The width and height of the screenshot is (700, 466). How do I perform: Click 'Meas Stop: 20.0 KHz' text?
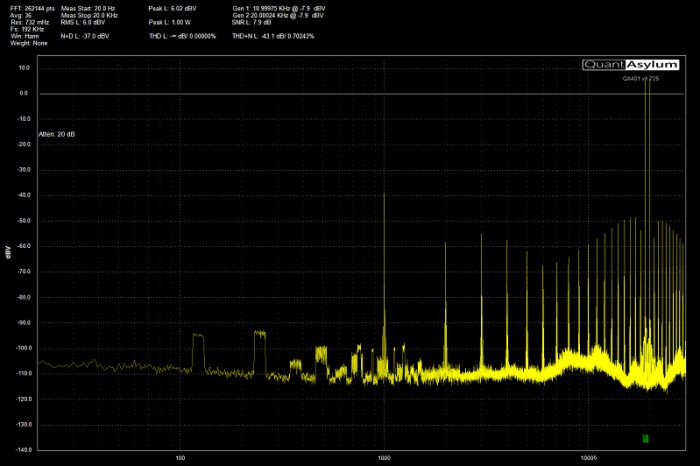(x=89, y=16)
